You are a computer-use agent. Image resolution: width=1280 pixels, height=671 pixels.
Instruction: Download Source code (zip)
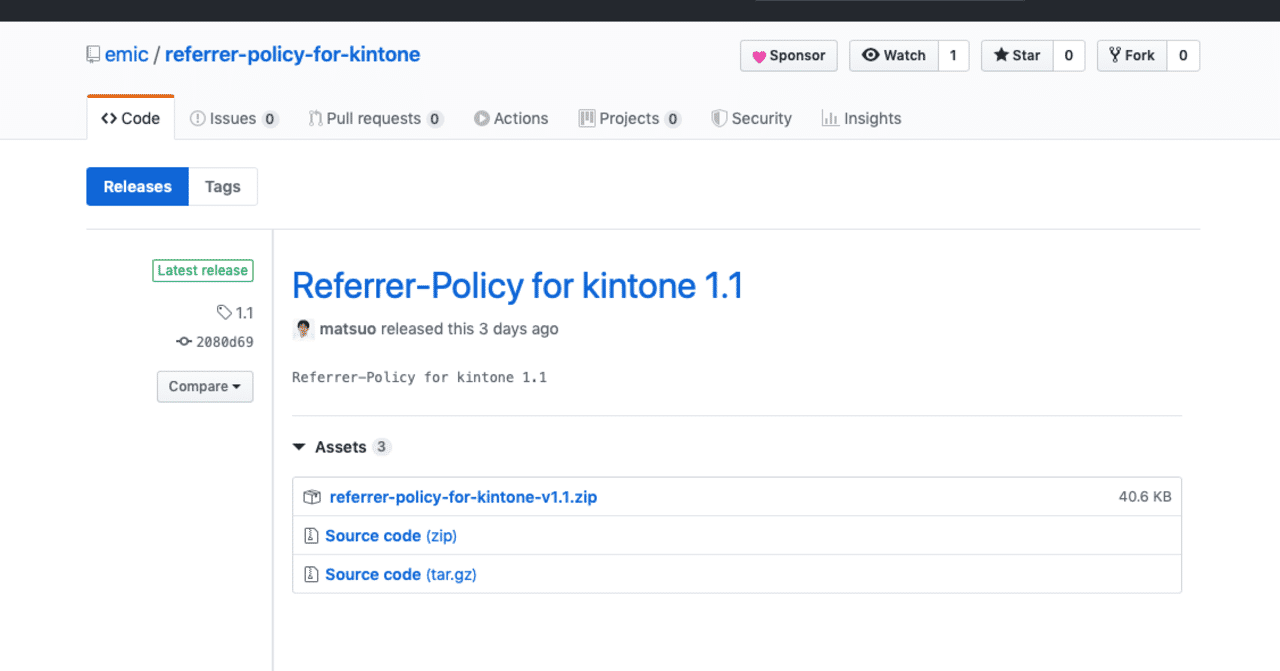coord(391,536)
